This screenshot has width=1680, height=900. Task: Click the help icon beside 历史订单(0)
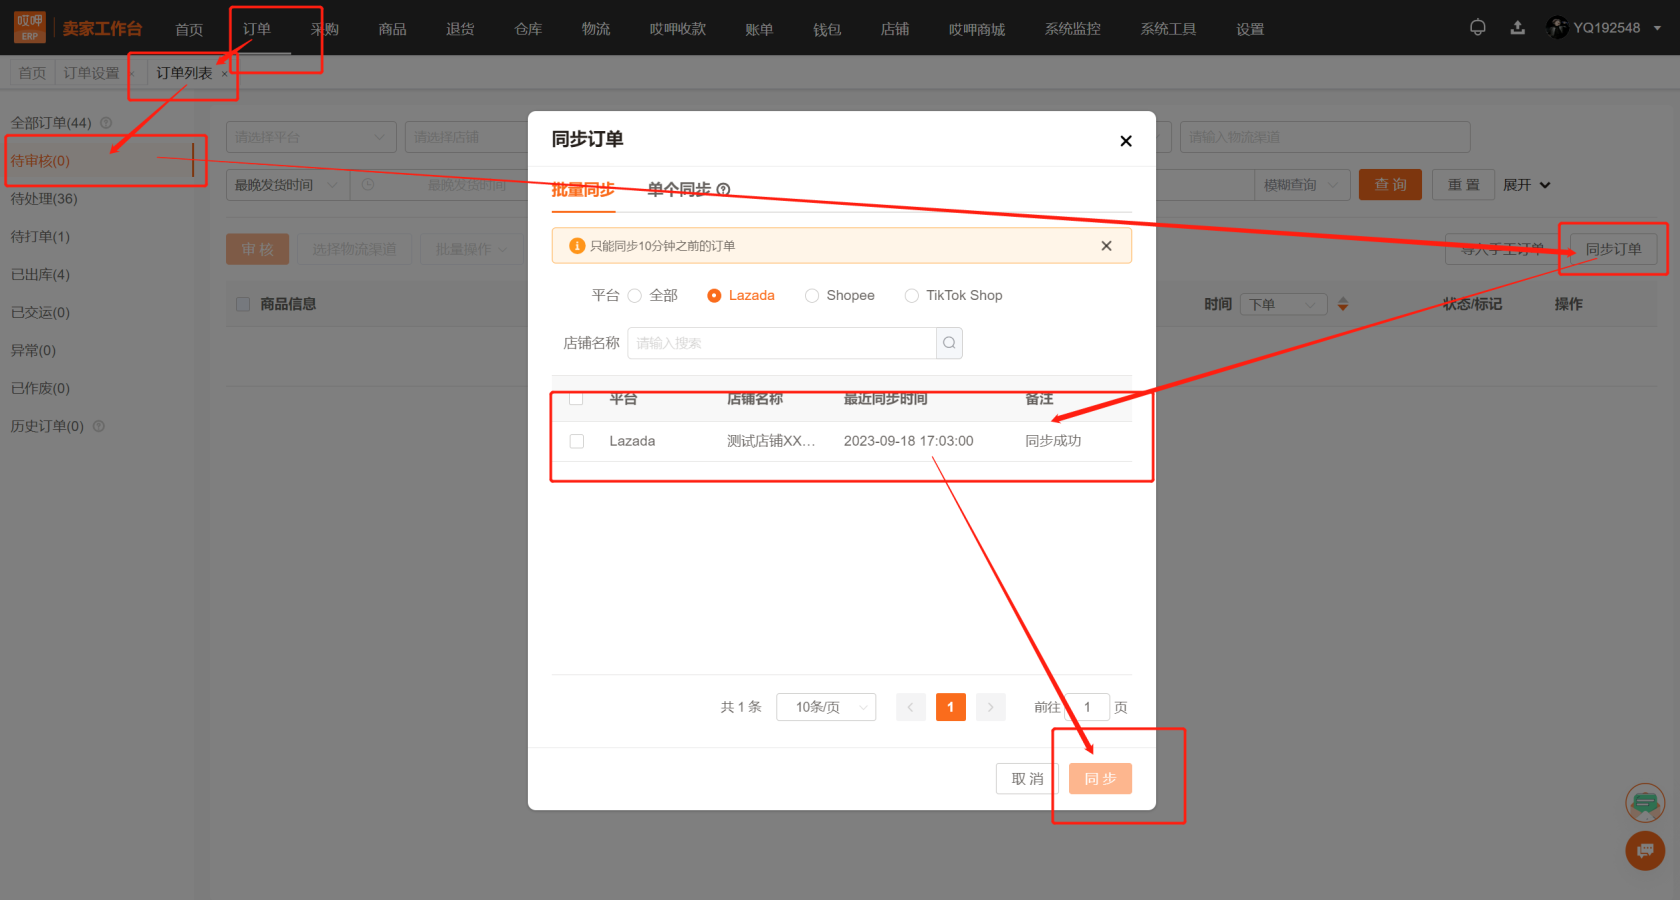click(99, 426)
